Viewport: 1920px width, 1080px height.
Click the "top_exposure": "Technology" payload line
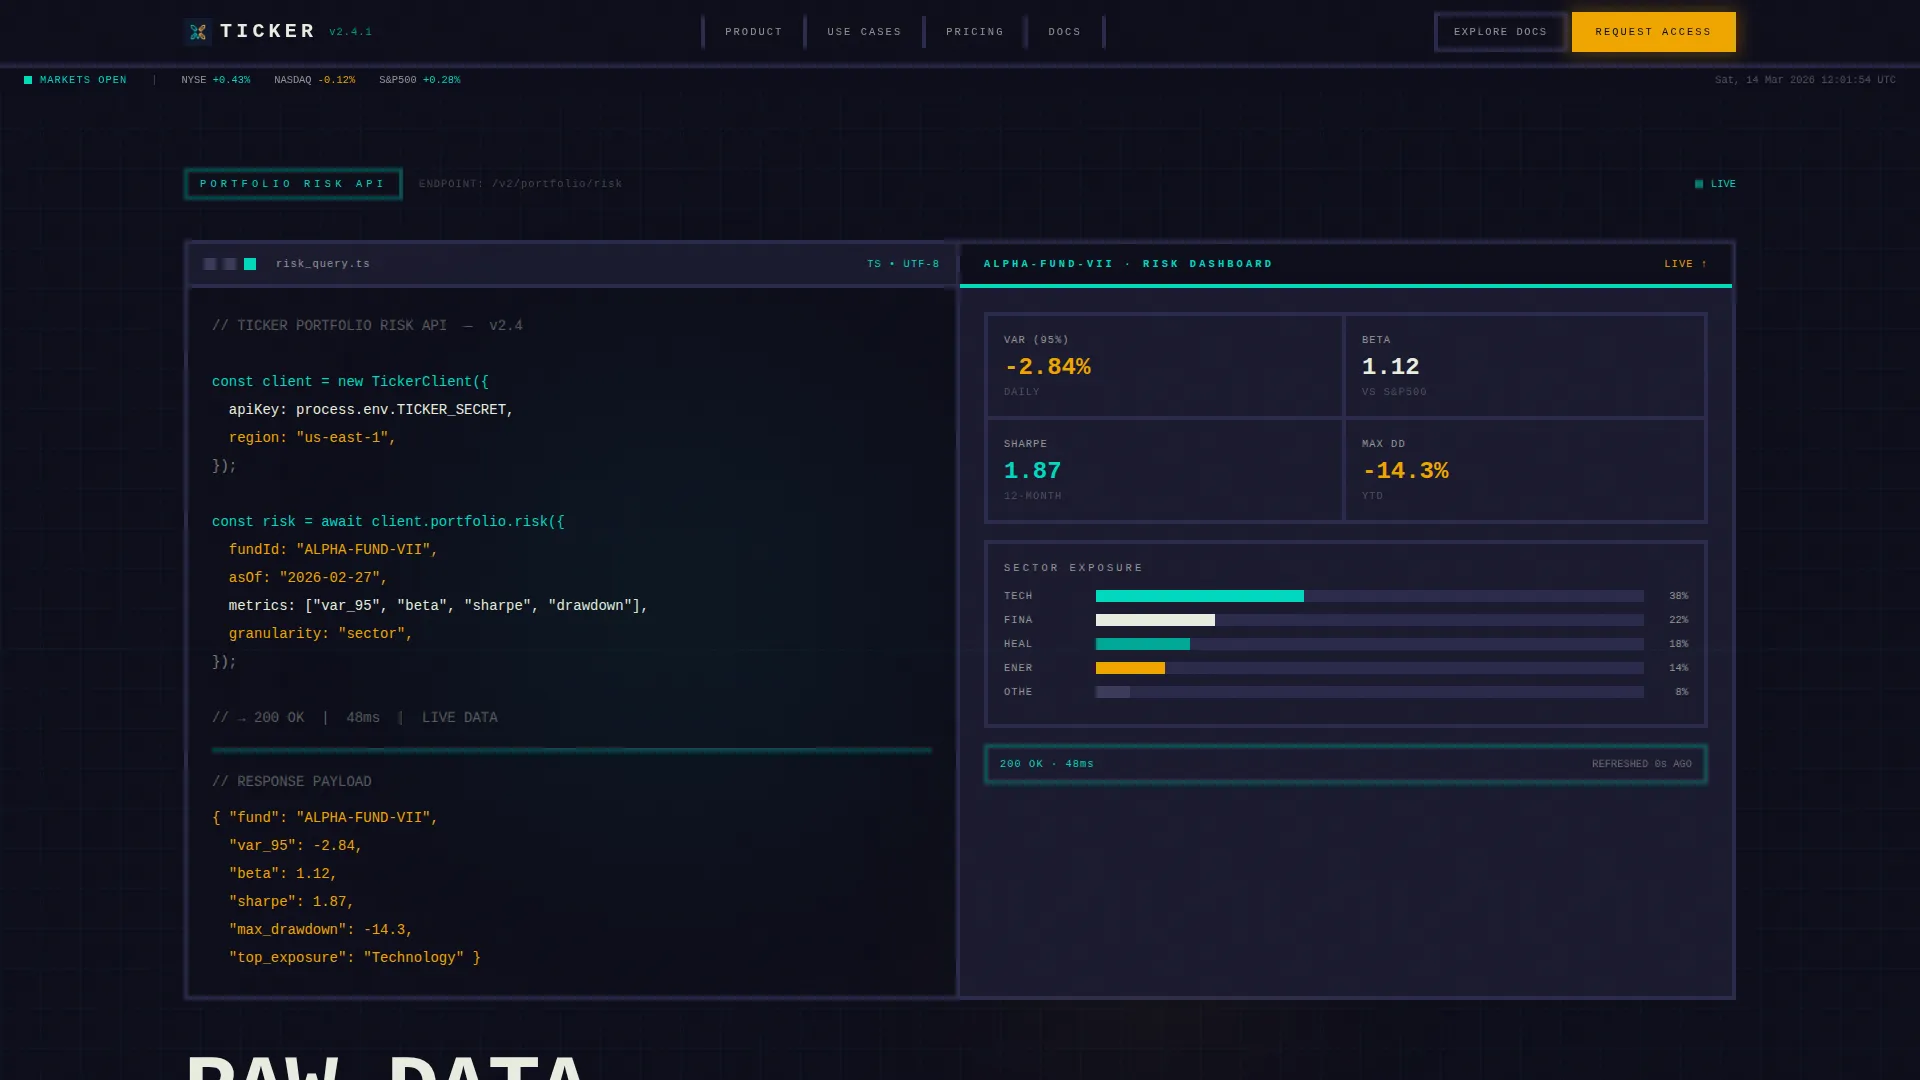[x=354, y=958]
